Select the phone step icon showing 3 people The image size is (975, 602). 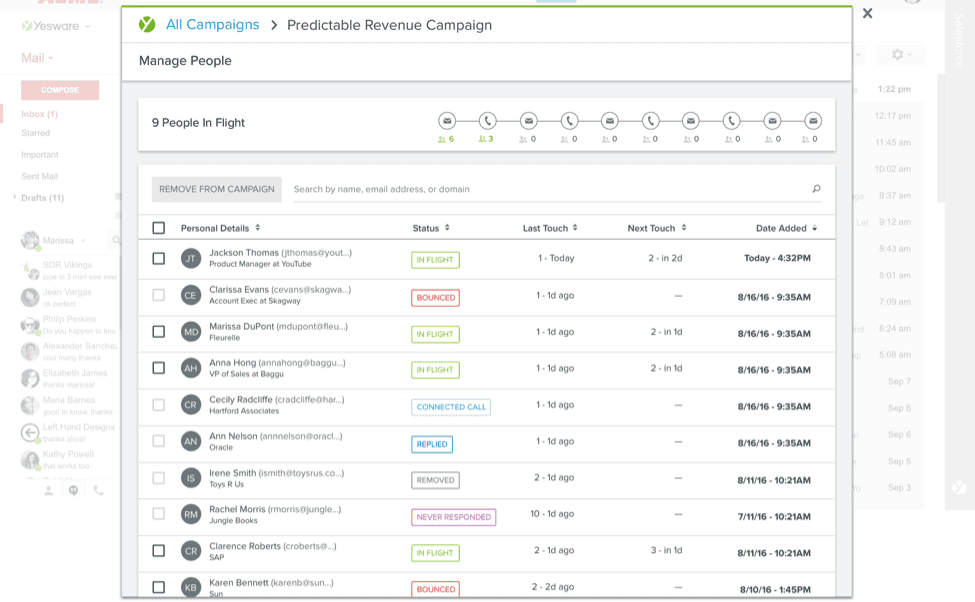(488, 121)
